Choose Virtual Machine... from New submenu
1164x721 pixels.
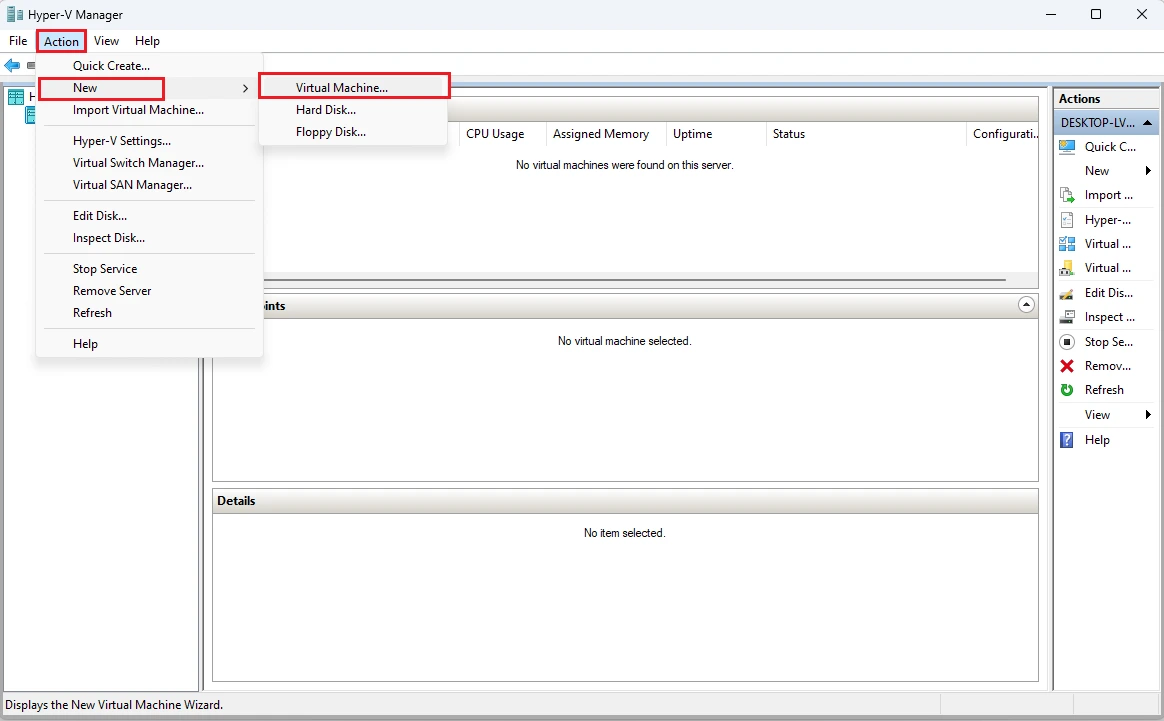(353, 88)
